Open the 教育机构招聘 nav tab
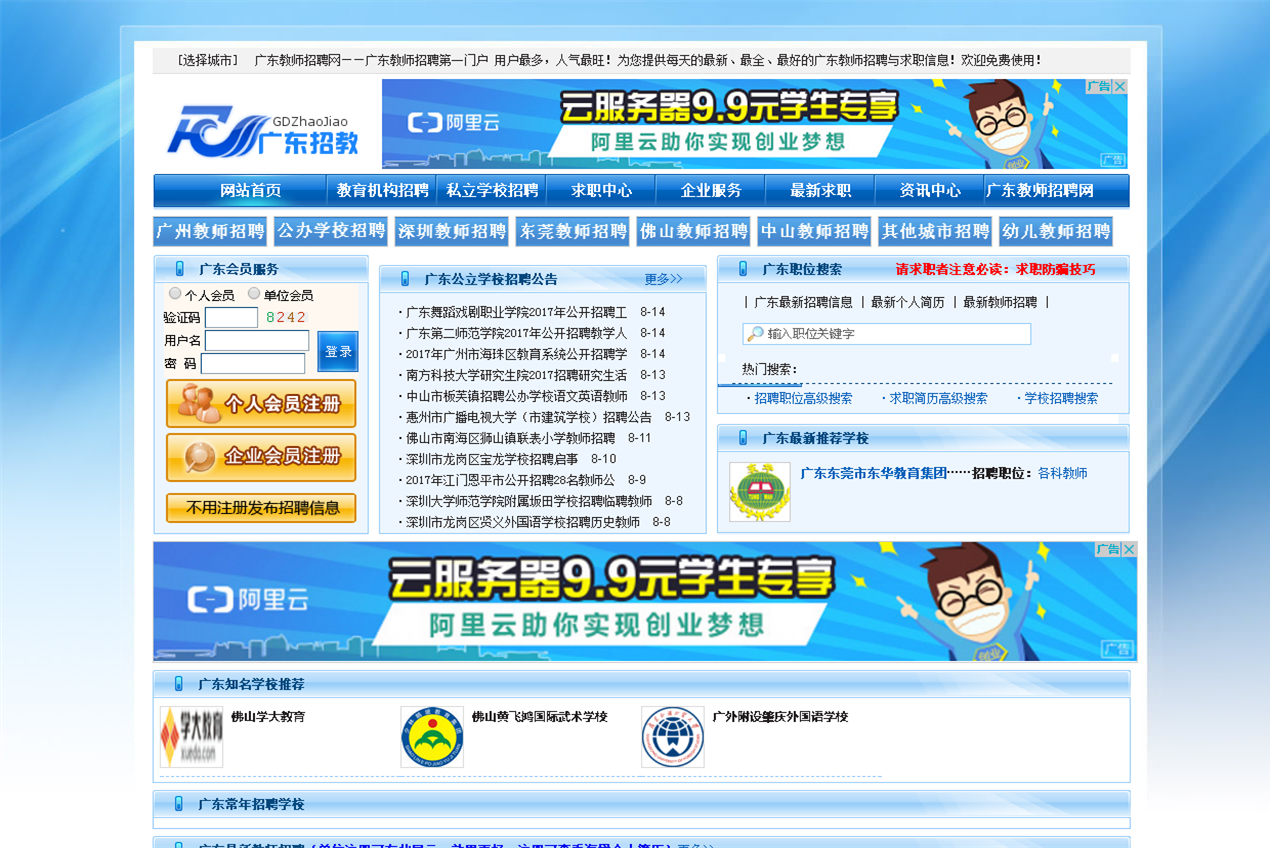This screenshot has height=848, width=1270. pos(382,191)
